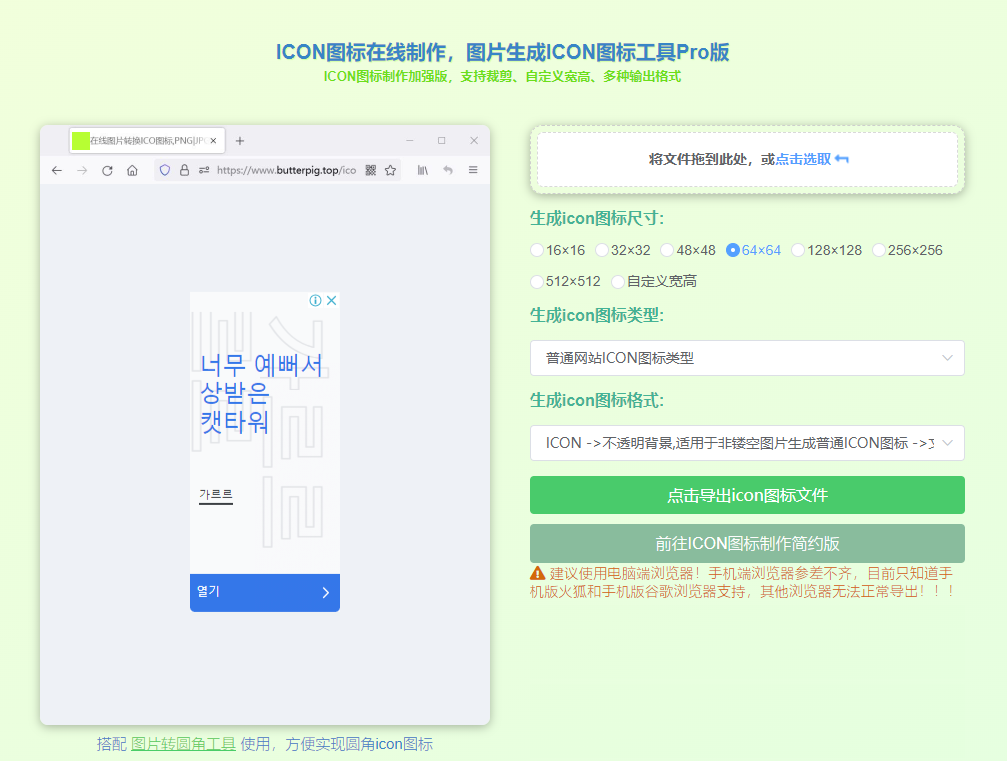Click the 在线图片转换ICO图标 browser tab
1007x761 pixels.
(145, 141)
